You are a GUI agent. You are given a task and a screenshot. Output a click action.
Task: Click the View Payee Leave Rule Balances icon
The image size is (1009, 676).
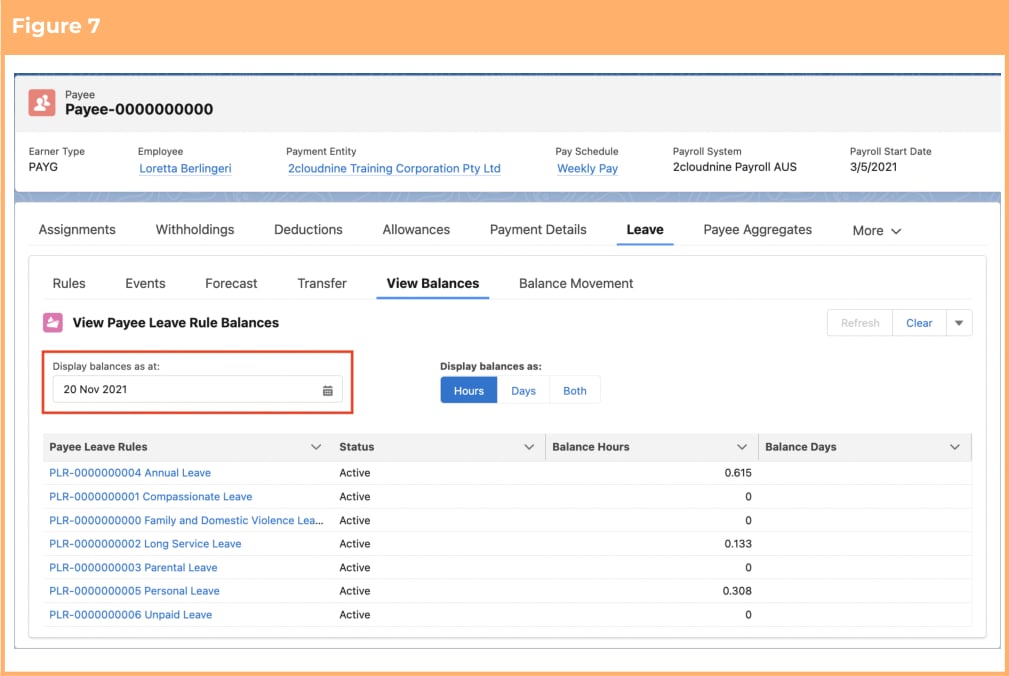[53, 322]
